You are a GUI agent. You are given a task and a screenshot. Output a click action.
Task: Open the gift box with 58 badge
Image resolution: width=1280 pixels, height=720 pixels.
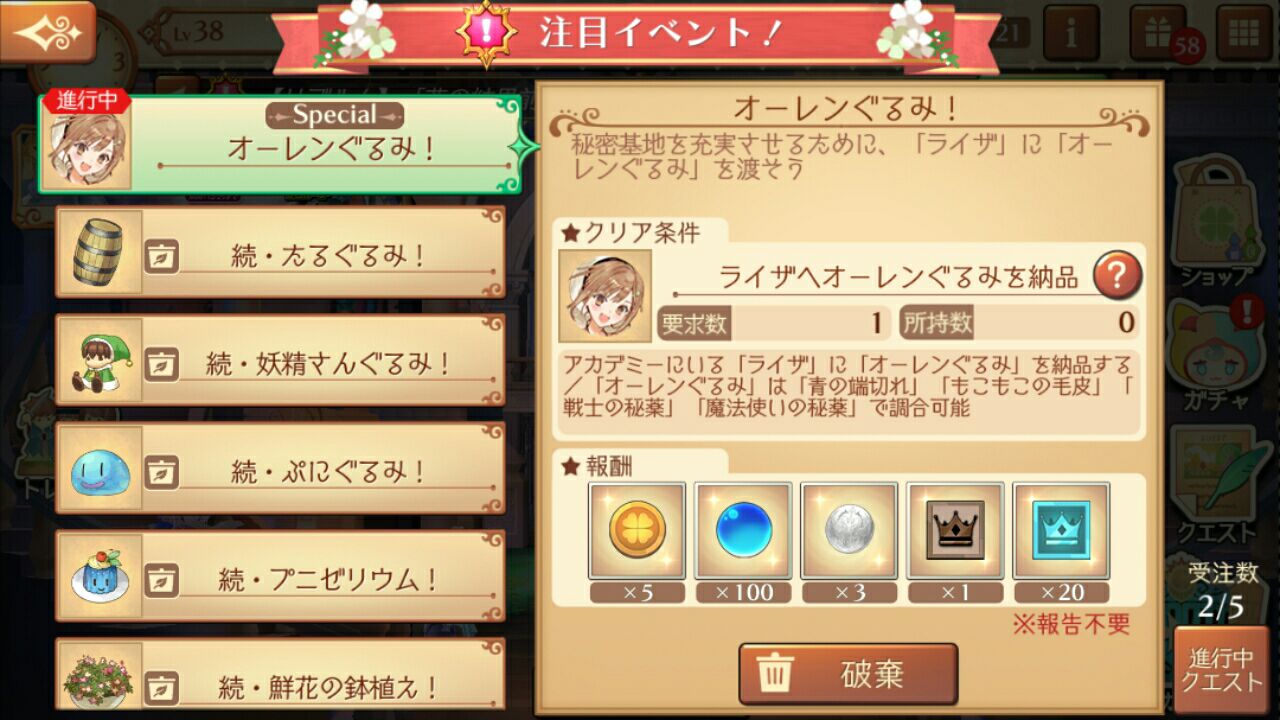(x=1158, y=33)
